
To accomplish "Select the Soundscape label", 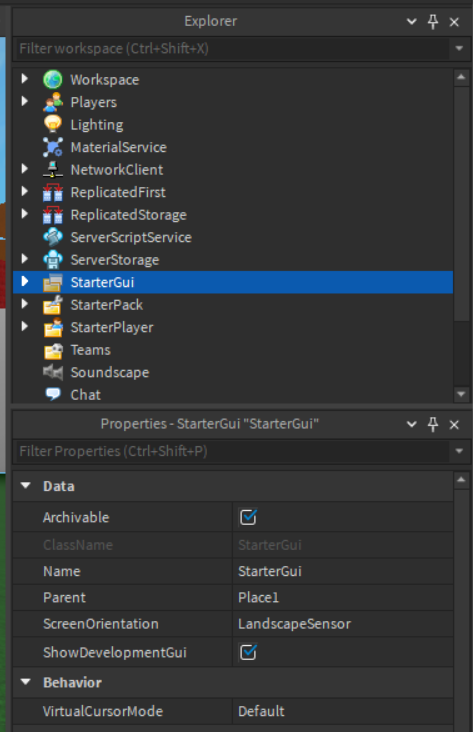I will point(110,373).
